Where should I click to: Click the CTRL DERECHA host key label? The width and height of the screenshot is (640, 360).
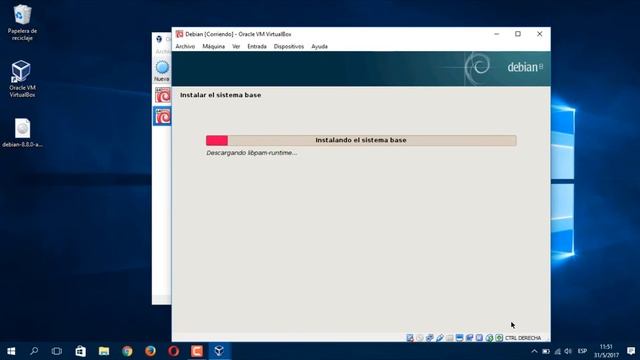point(523,338)
